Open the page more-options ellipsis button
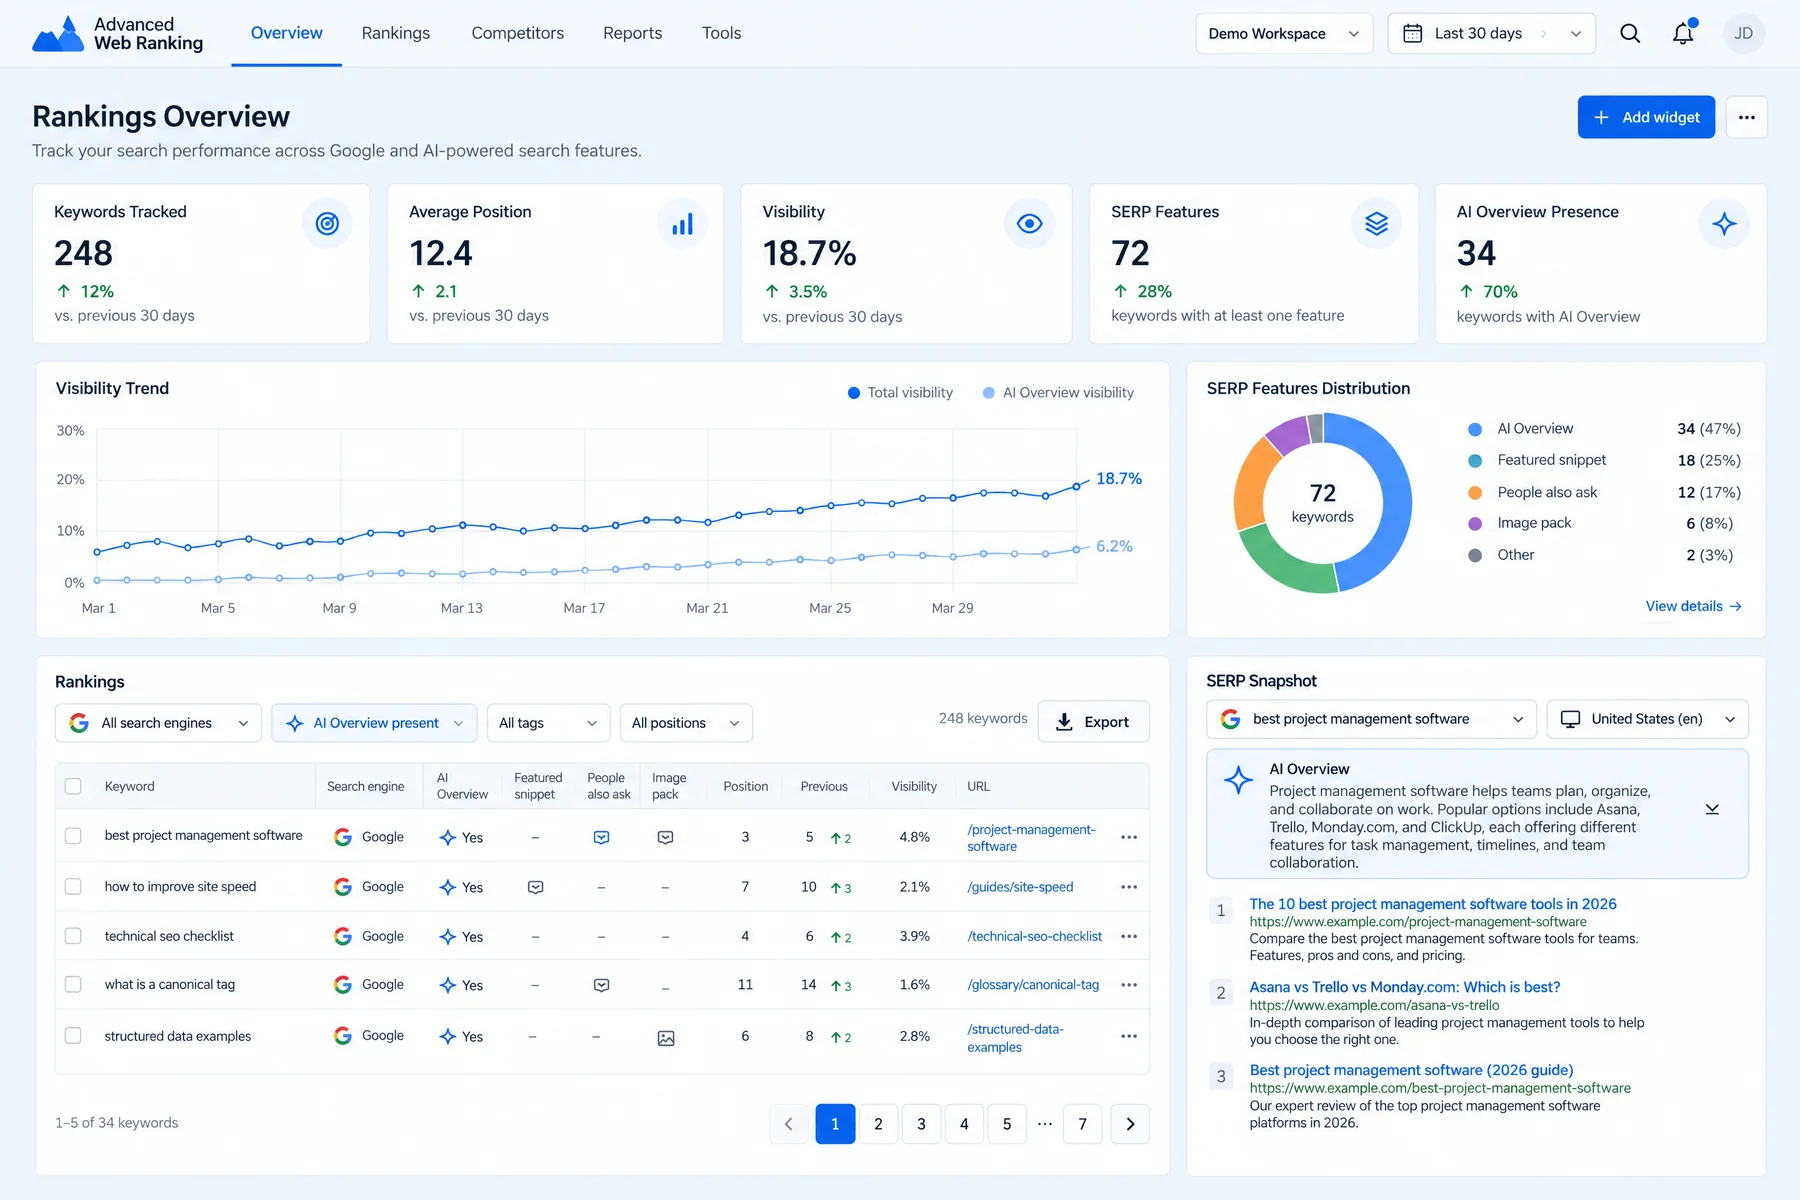 coord(1746,117)
